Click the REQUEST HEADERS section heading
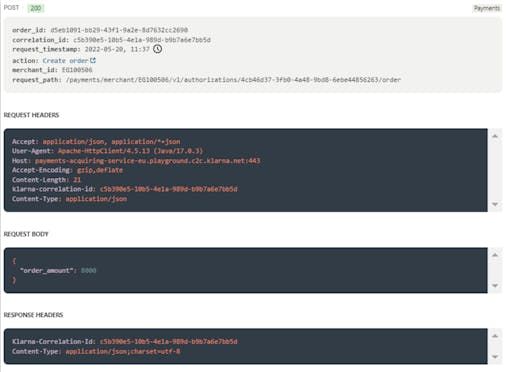 point(31,115)
